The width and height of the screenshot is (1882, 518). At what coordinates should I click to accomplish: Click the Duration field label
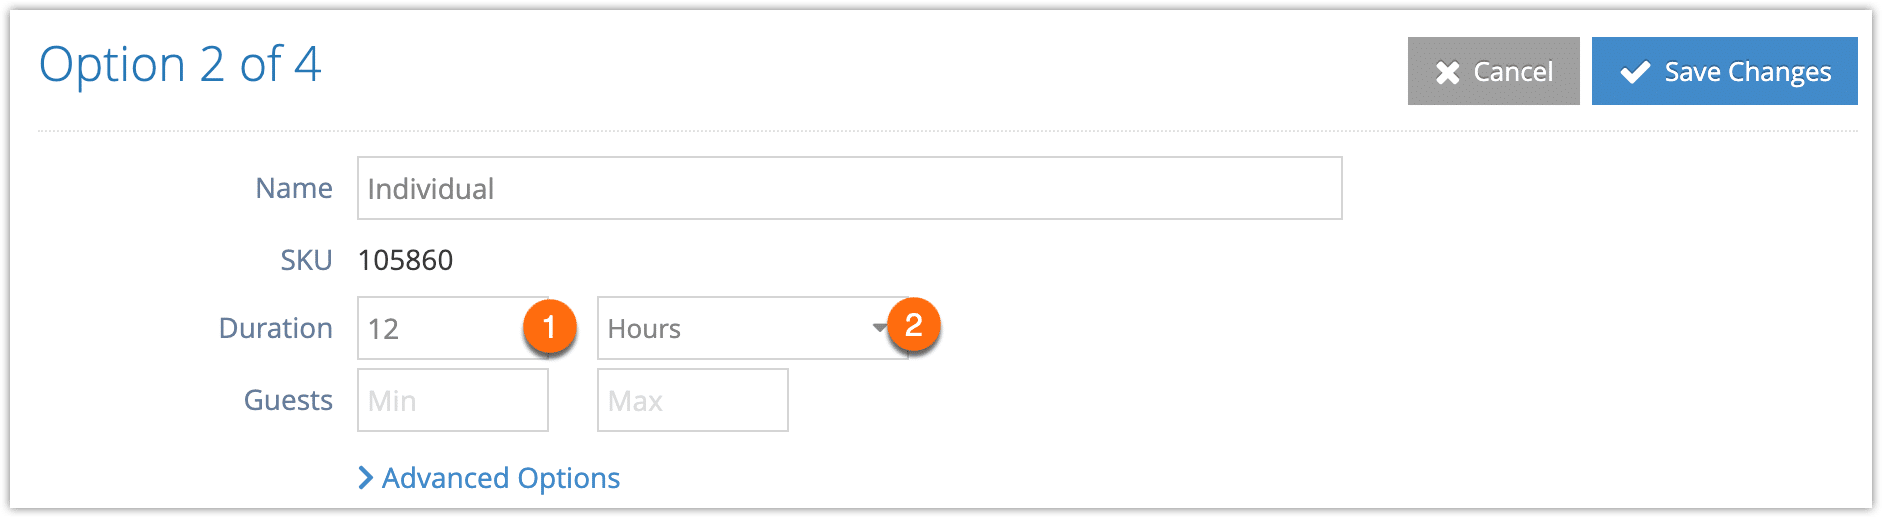(x=276, y=328)
